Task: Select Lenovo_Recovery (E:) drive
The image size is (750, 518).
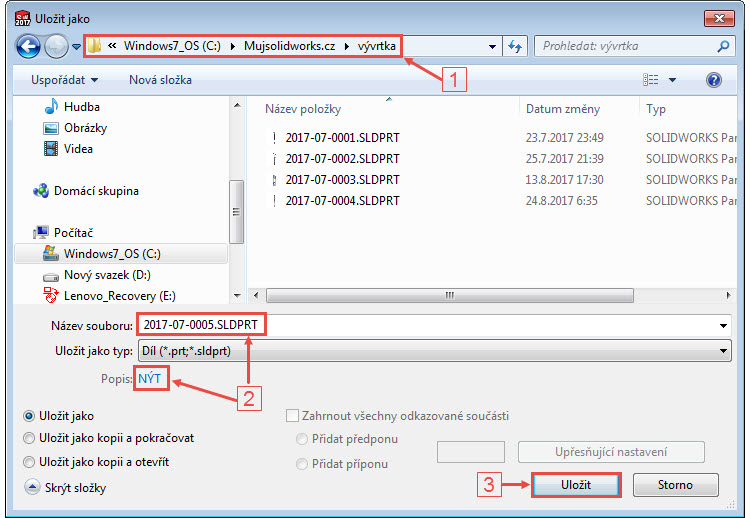Action: point(120,296)
